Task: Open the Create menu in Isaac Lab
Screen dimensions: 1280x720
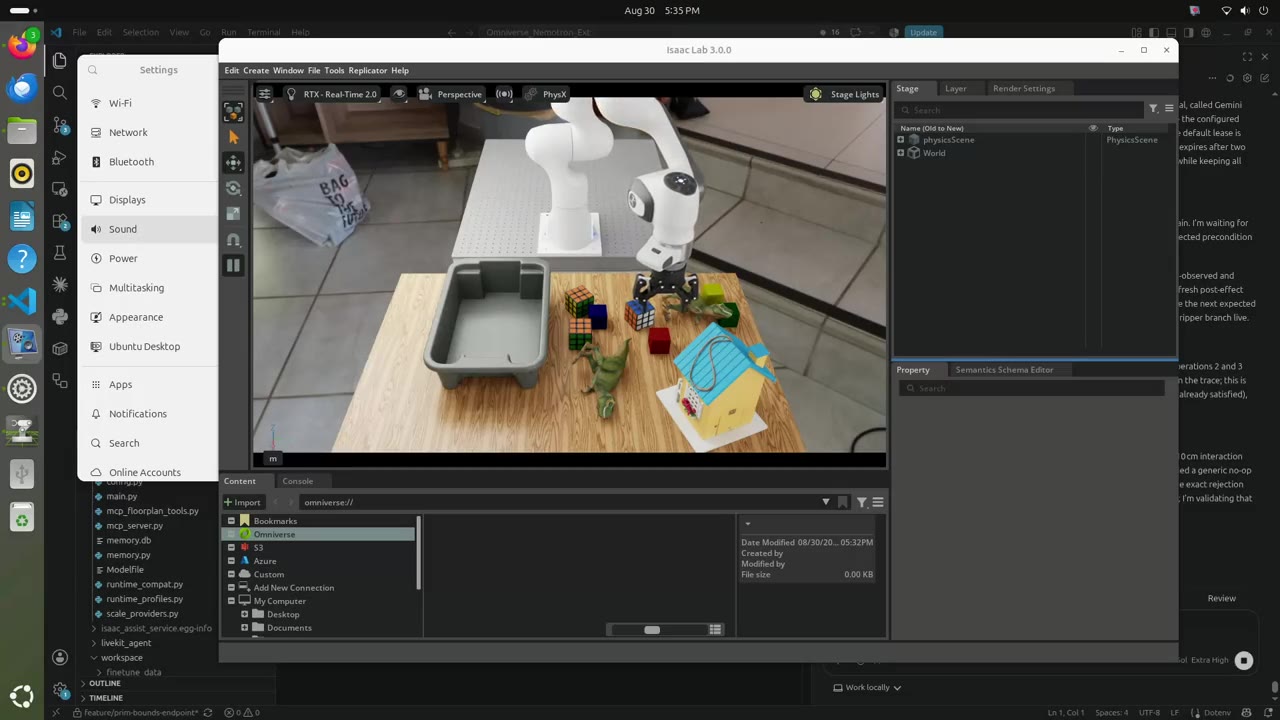Action: point(256,71)
